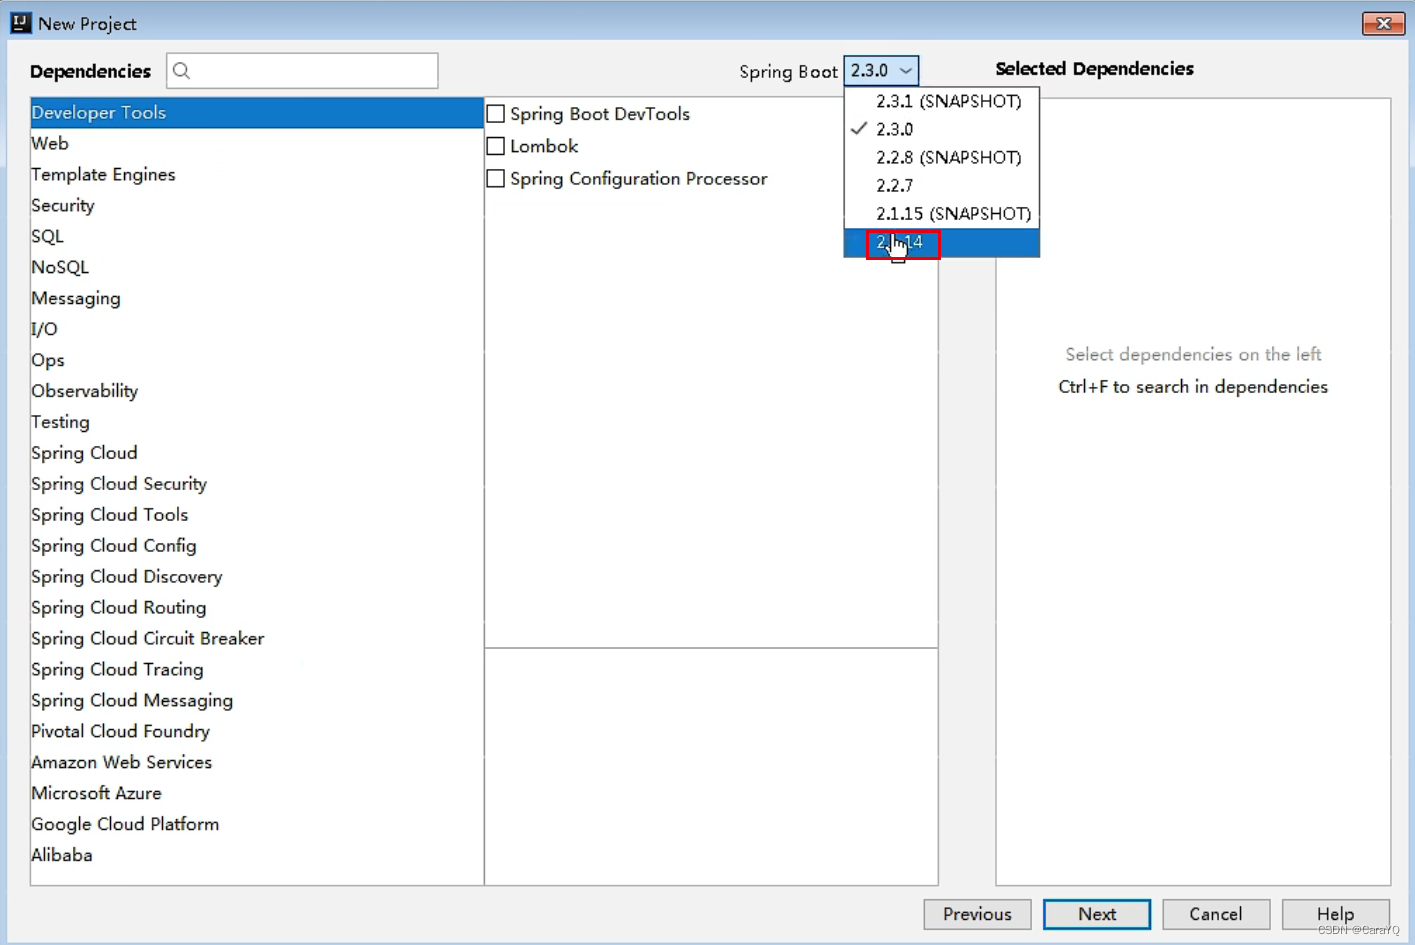This screenshot has height=945, width=1415.
Task: Select Spring Cloud Routing category
Action: click(257, 609)
